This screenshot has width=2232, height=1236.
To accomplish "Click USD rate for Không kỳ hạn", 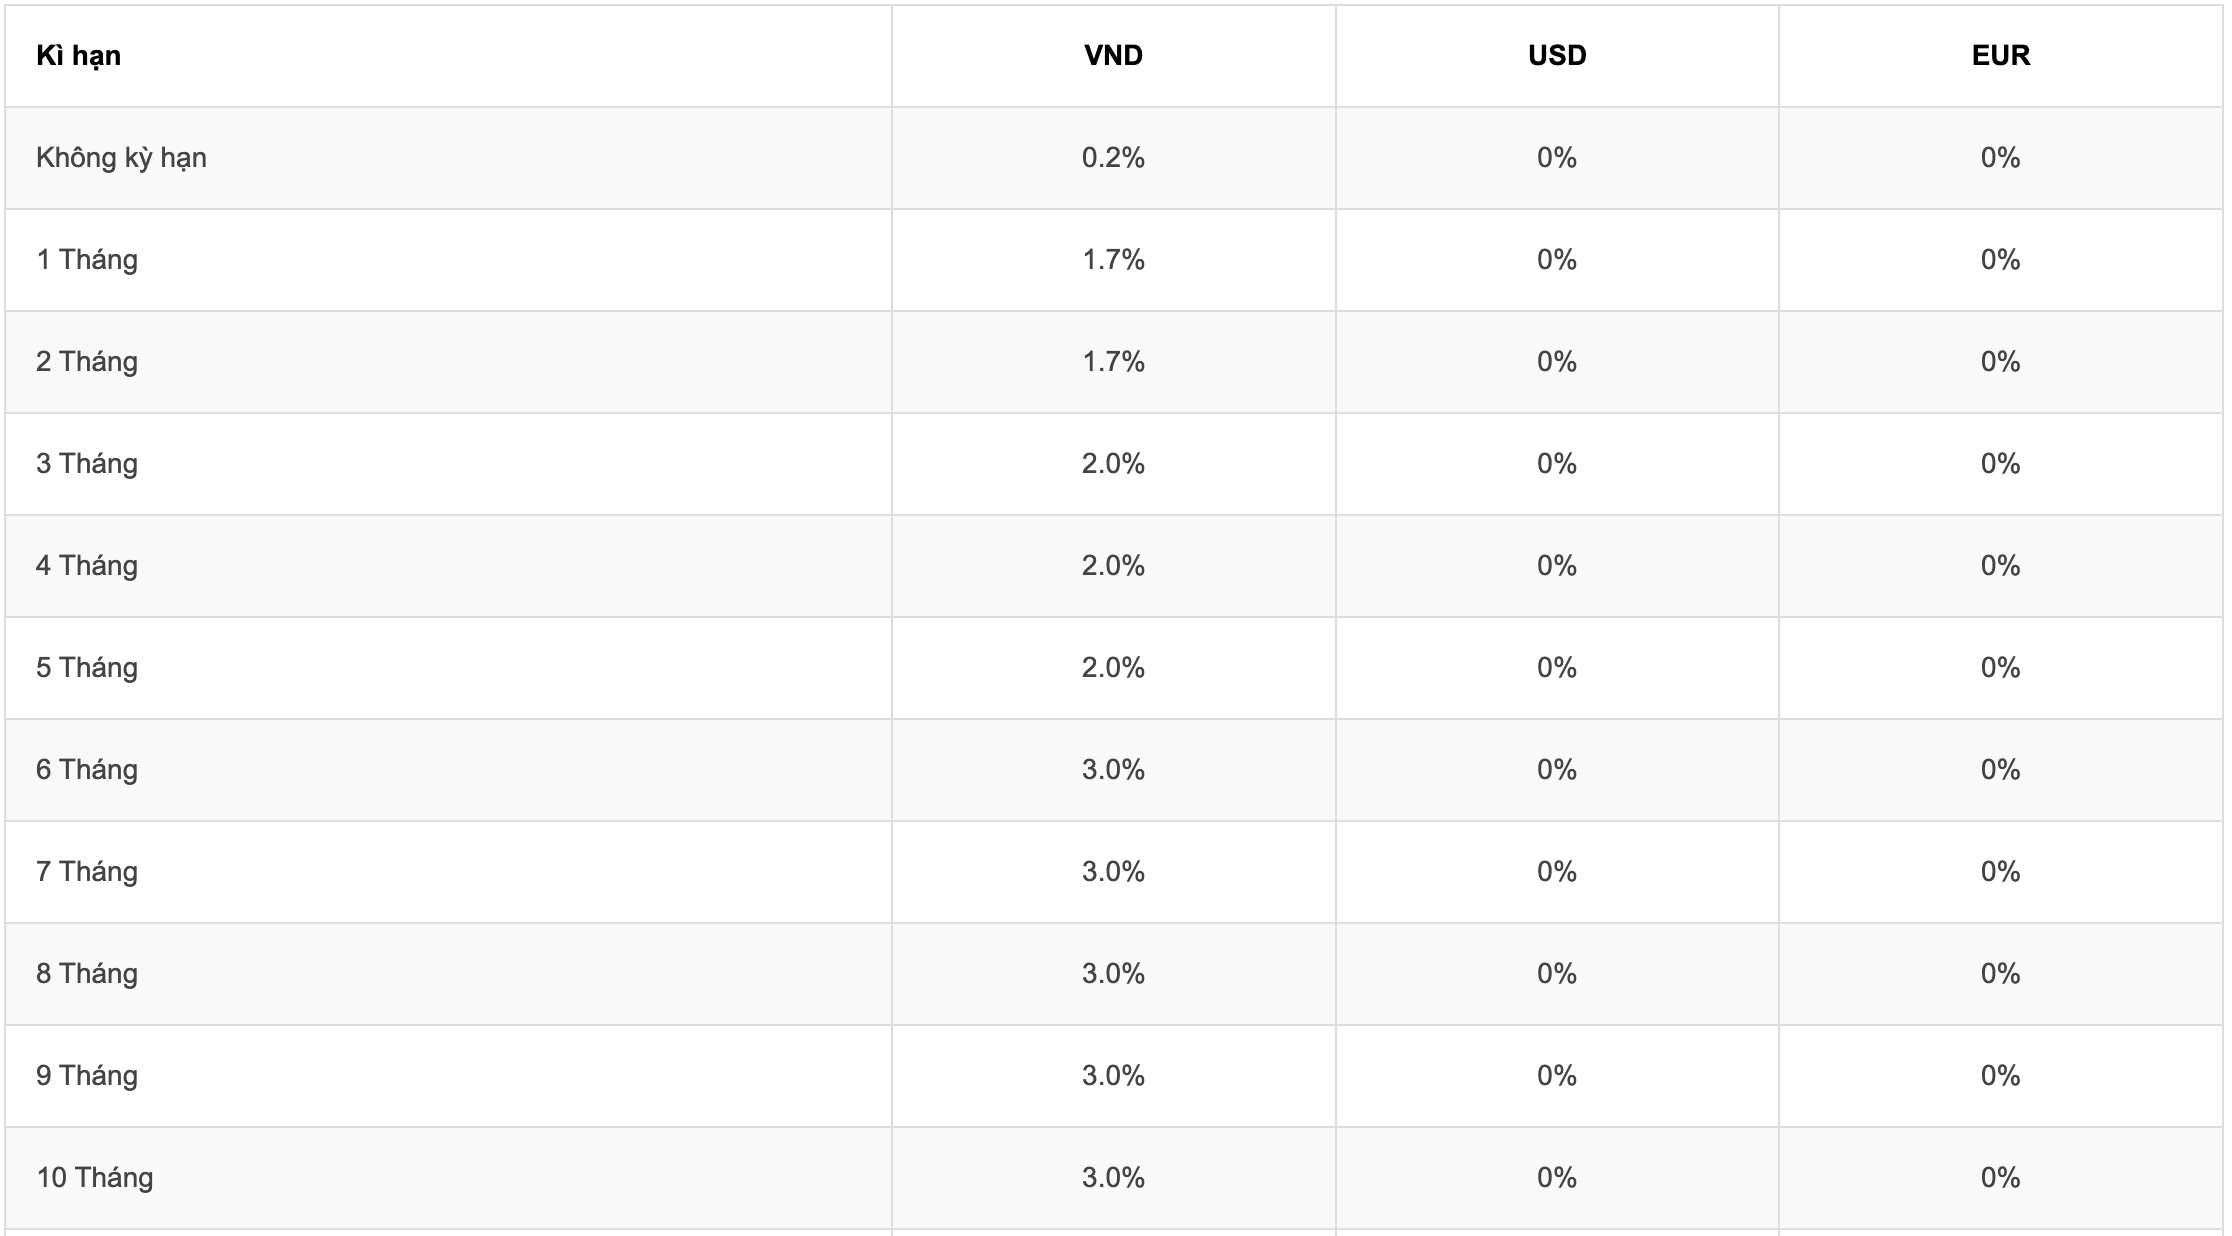I will 1557,158.
